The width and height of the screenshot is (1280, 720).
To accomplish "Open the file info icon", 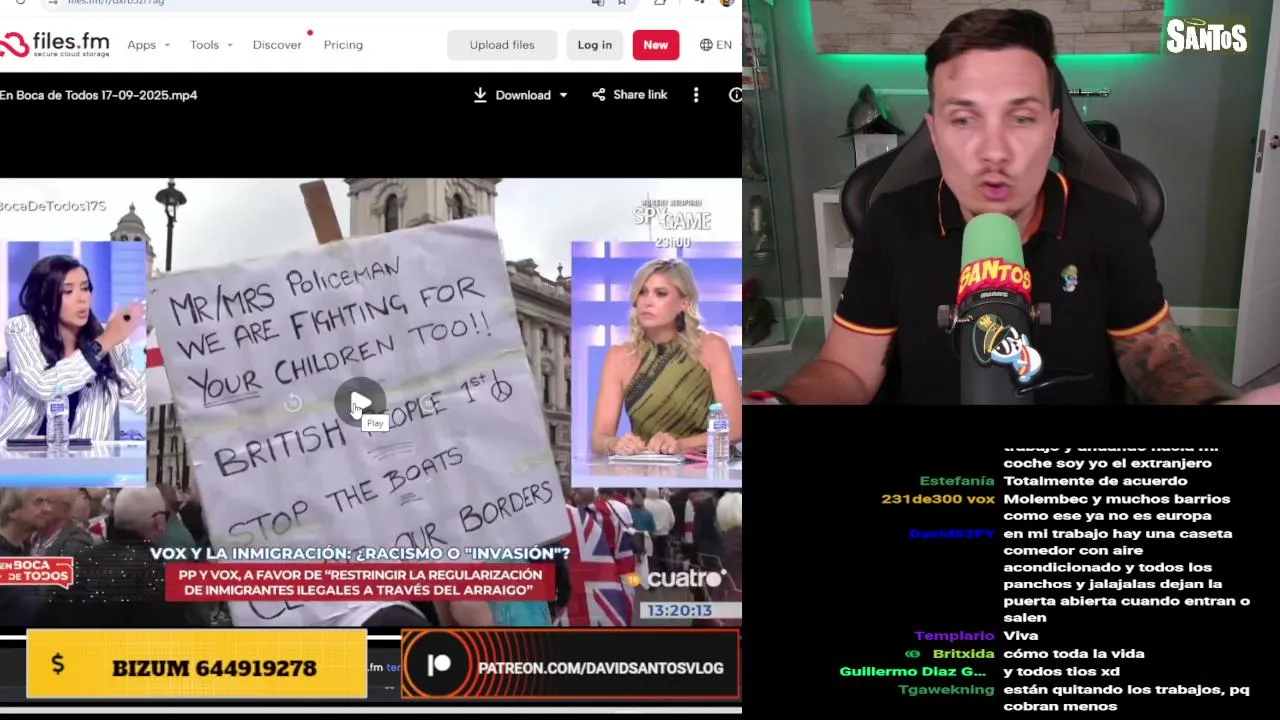I will [735, 95].
